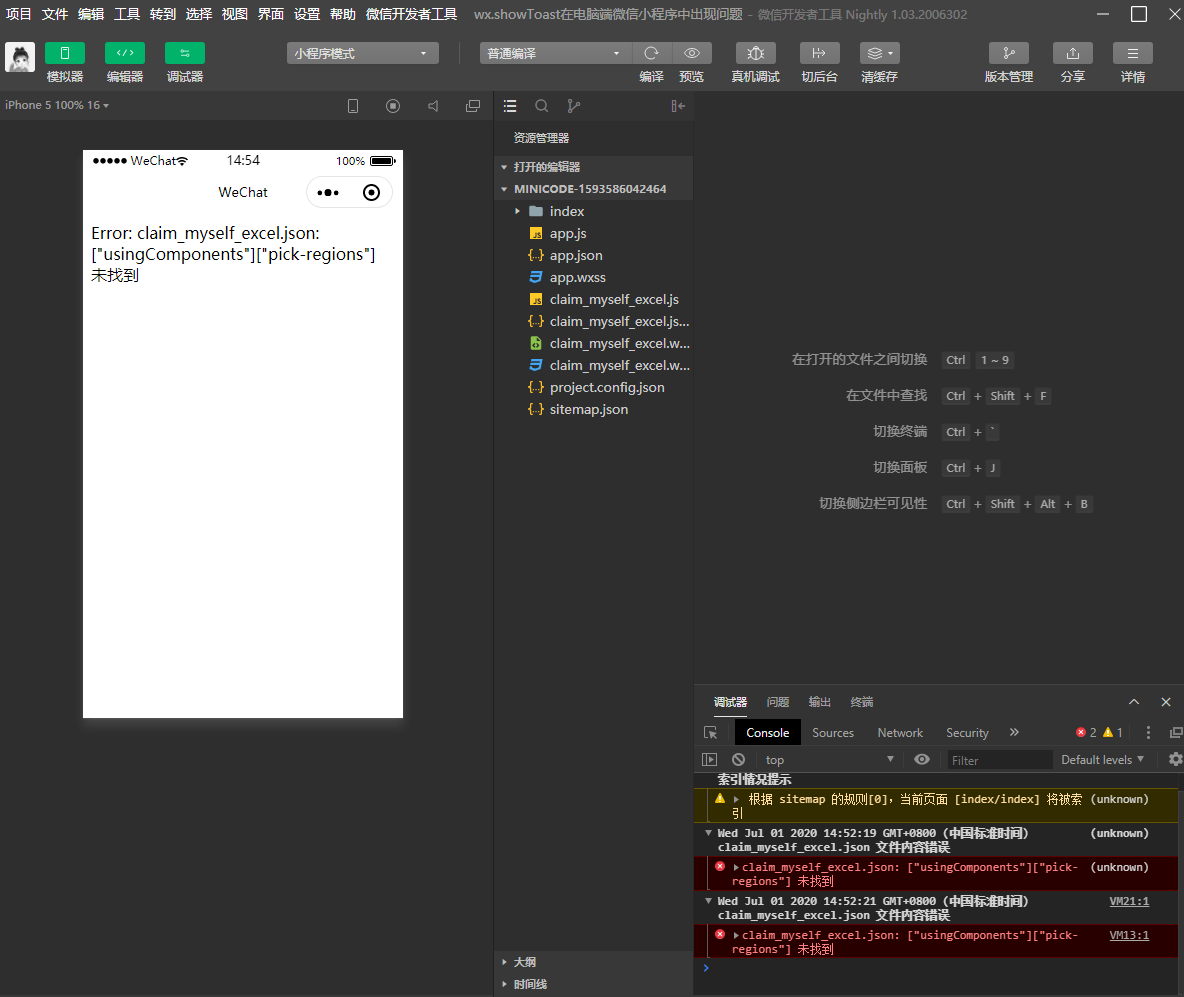Image resolution: width=1184 pixels, height=997 pixels.
Task: Open the top context dropdown
Action: tap(829, 760)
